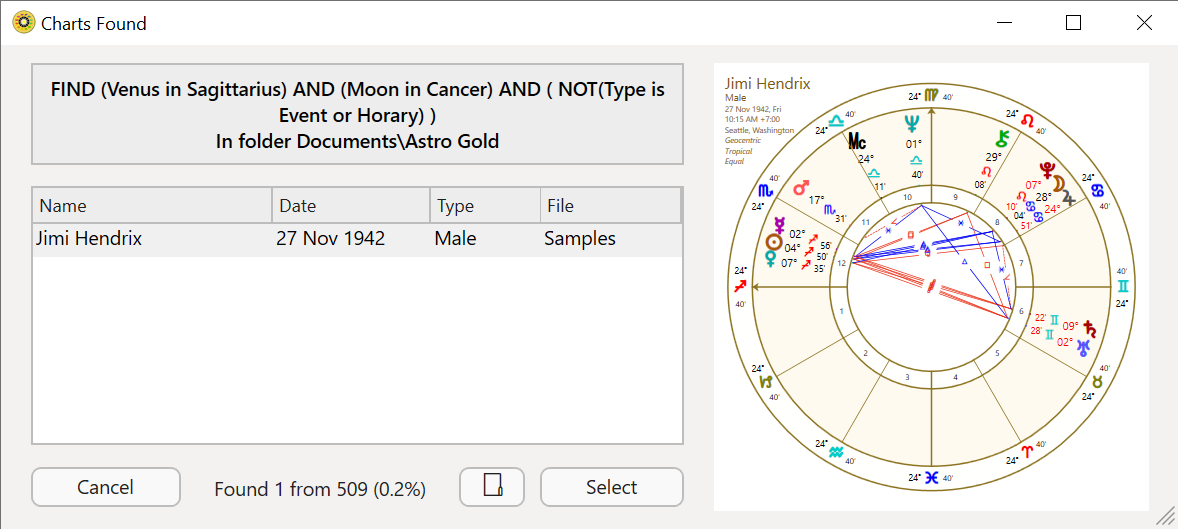The width and height of the screenshot is (1178, 529).
Task: Sort results by the Type column header
Action: (485, 205)
